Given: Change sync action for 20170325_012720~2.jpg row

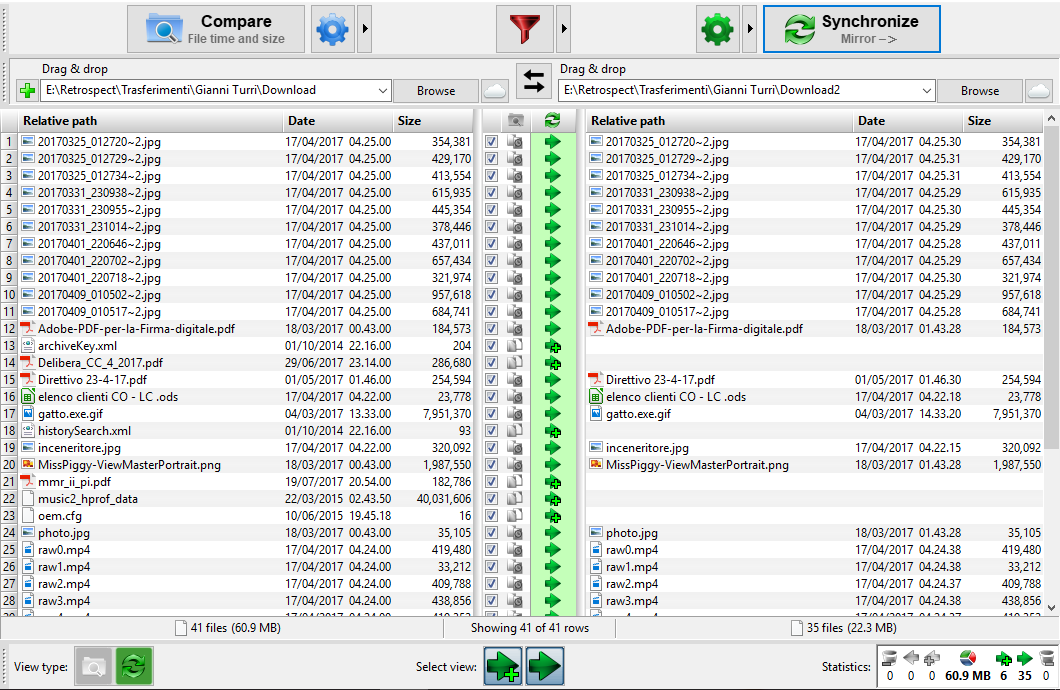Looking at the screenshot, I should 554,142.
